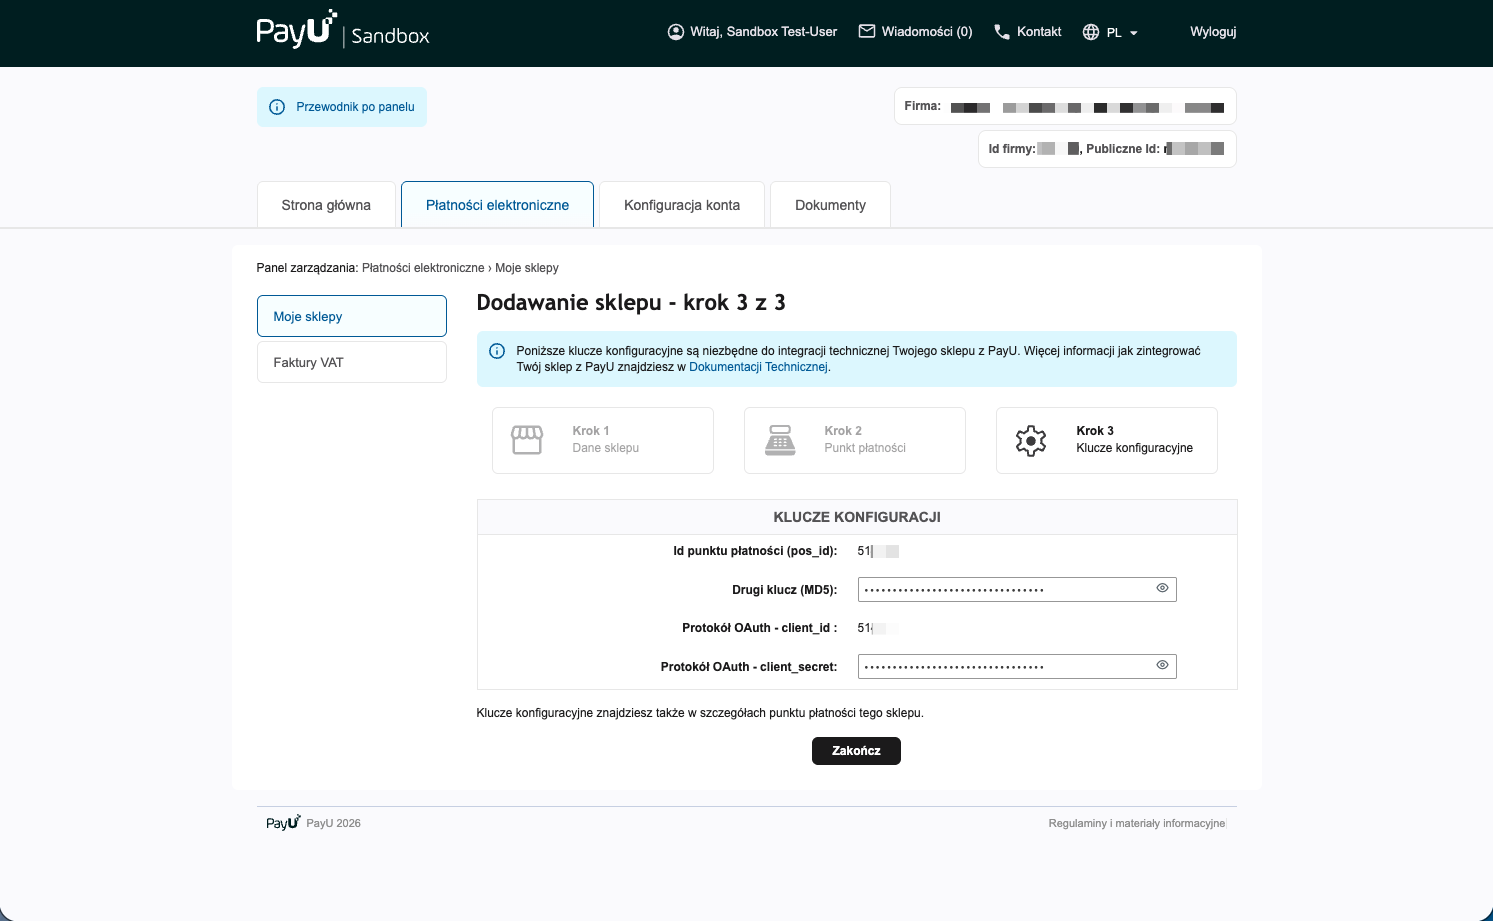Click the Zakończ button

click(856, 751)
